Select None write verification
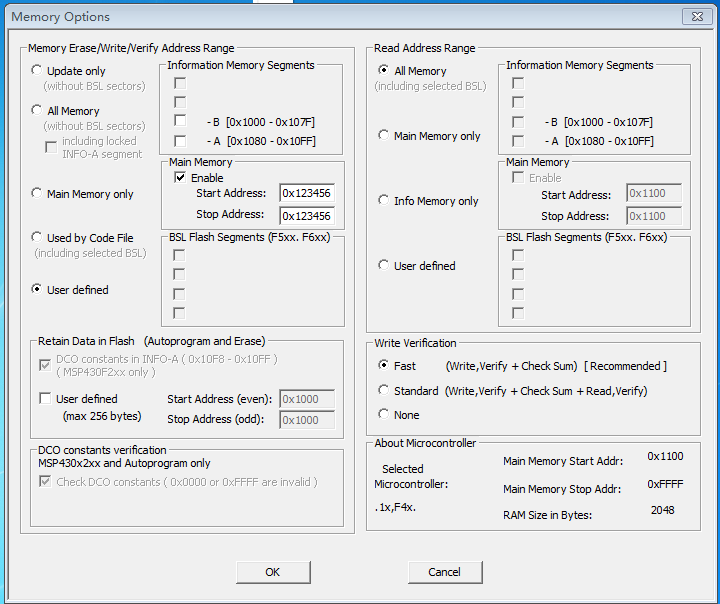Screen dimensions: 720x604 (x=383, y=414)
